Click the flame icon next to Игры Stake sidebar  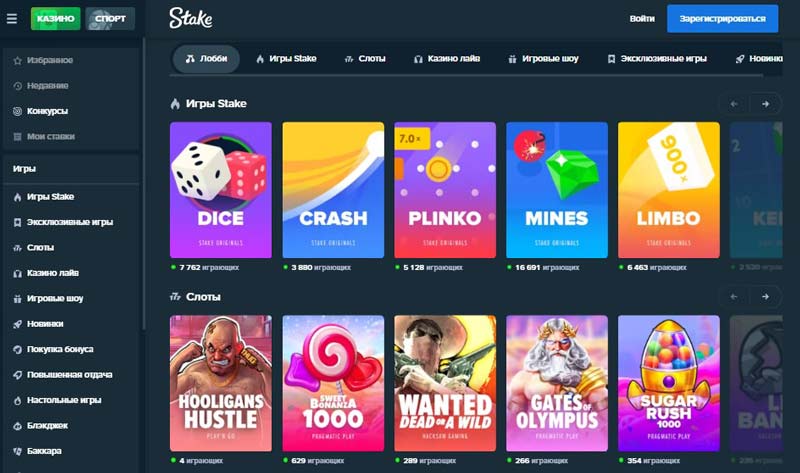click(x=17, y=197)
